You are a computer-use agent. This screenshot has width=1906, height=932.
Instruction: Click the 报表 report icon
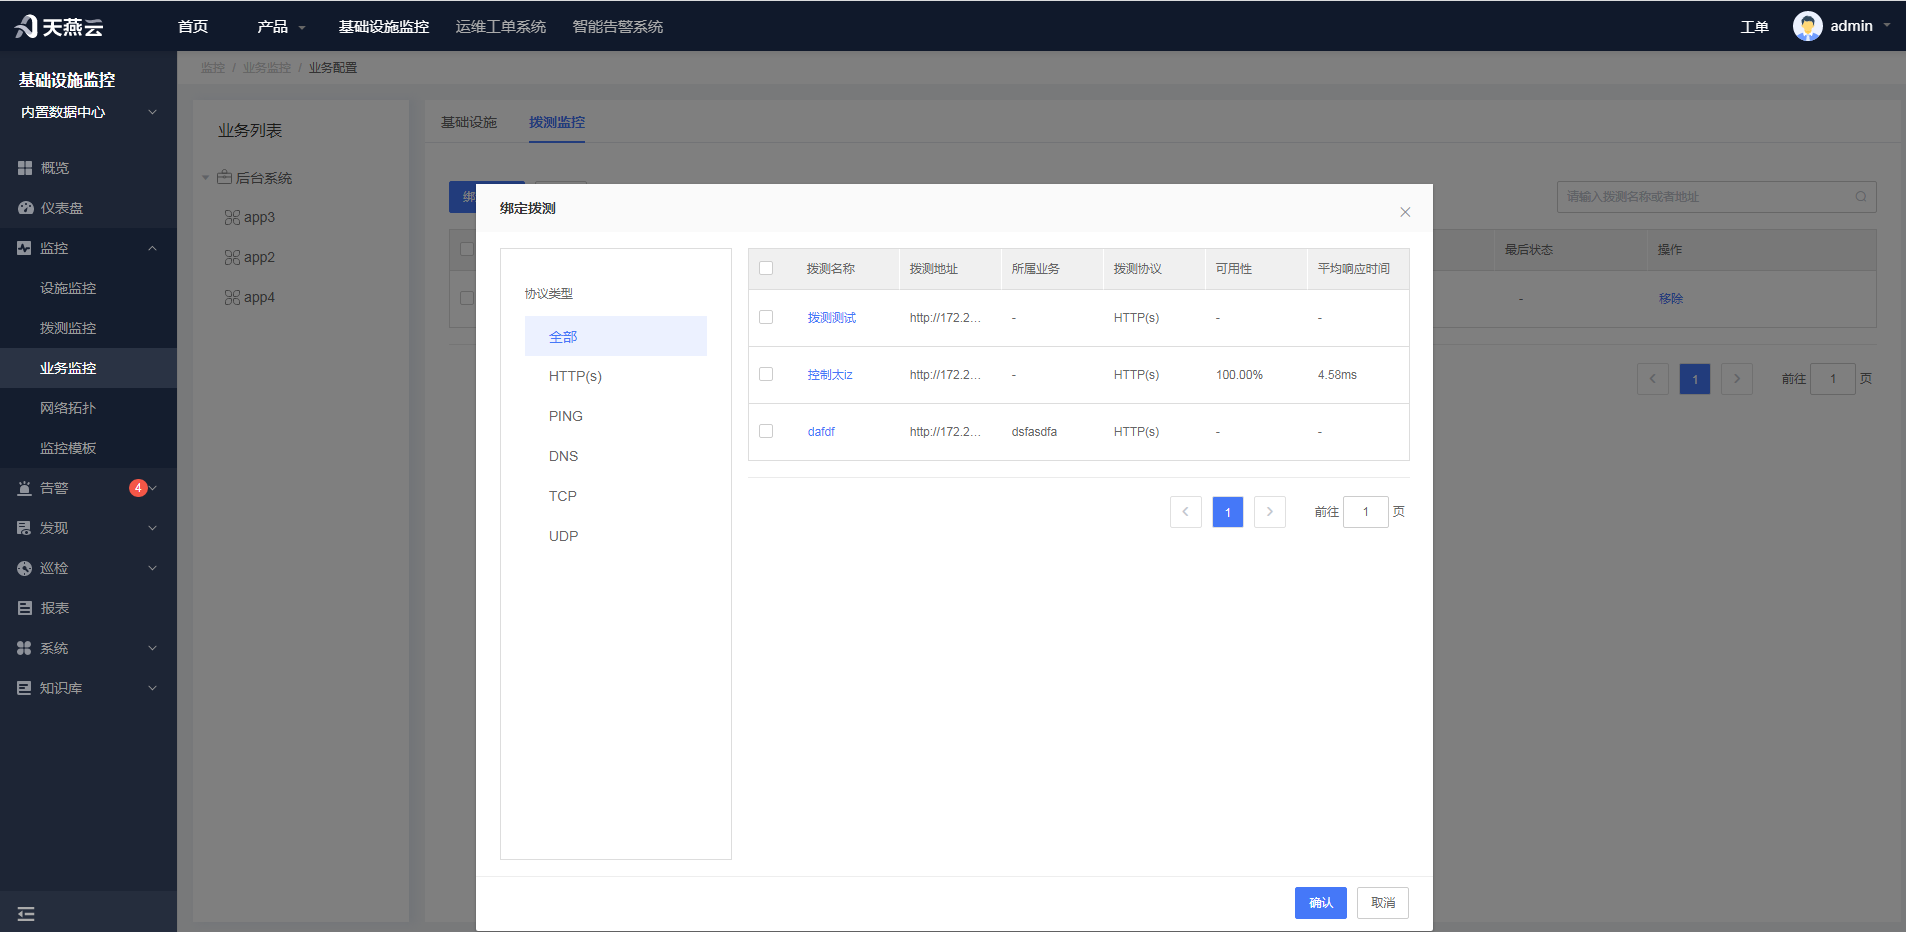click(x=25, y=608)
